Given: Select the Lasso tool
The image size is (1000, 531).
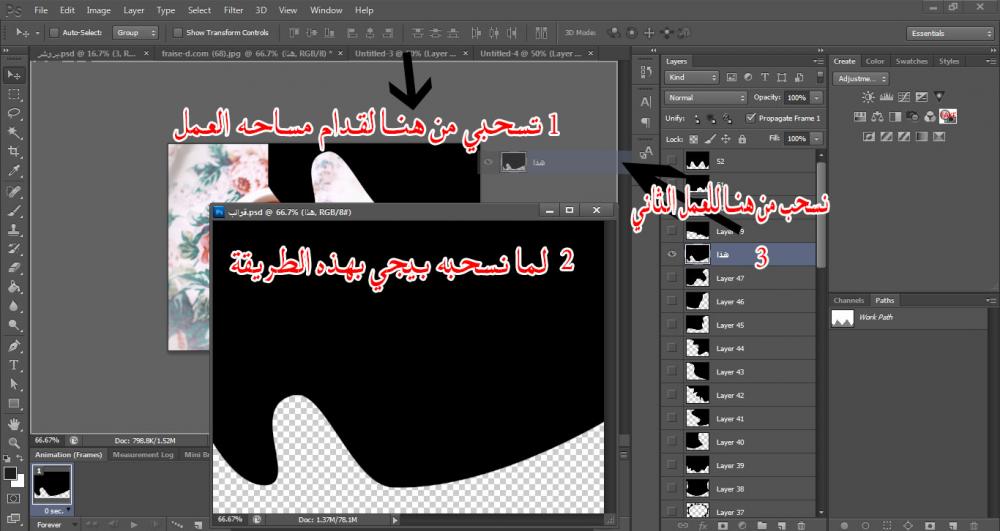Looking at the screenshot, I should click(14, 113).
